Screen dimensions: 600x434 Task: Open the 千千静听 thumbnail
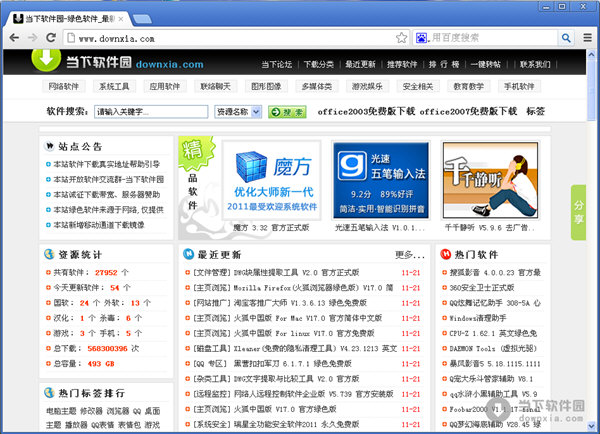point(491,180)
